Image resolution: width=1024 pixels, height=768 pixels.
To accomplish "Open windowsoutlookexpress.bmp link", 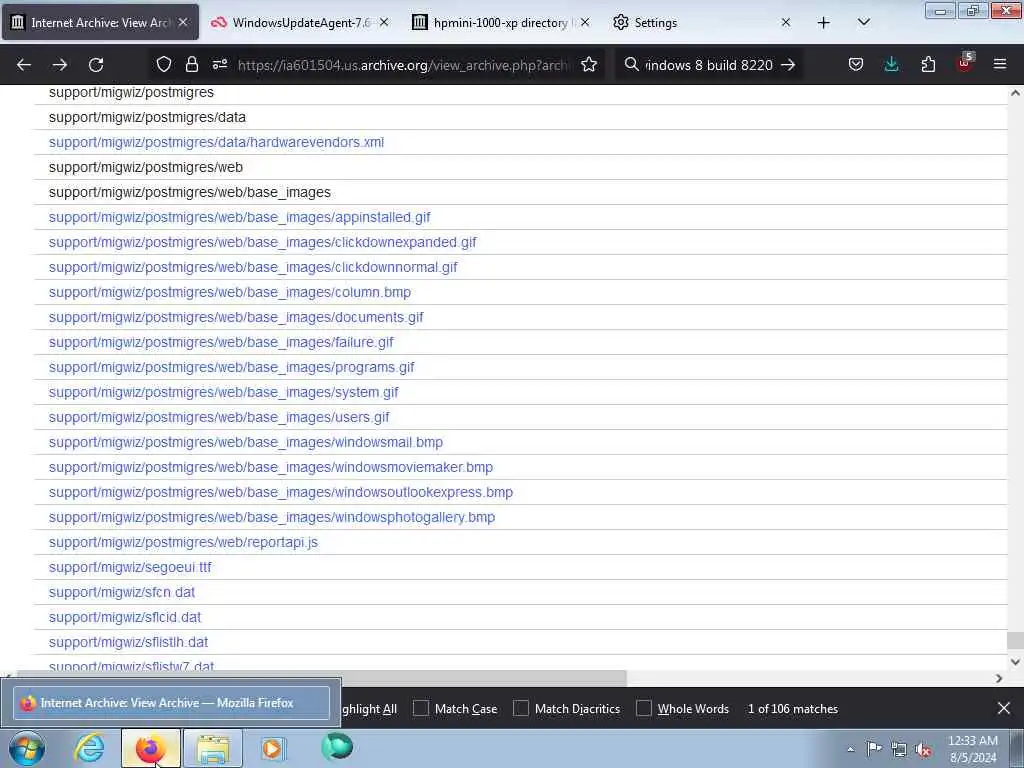I will [281, 492].
